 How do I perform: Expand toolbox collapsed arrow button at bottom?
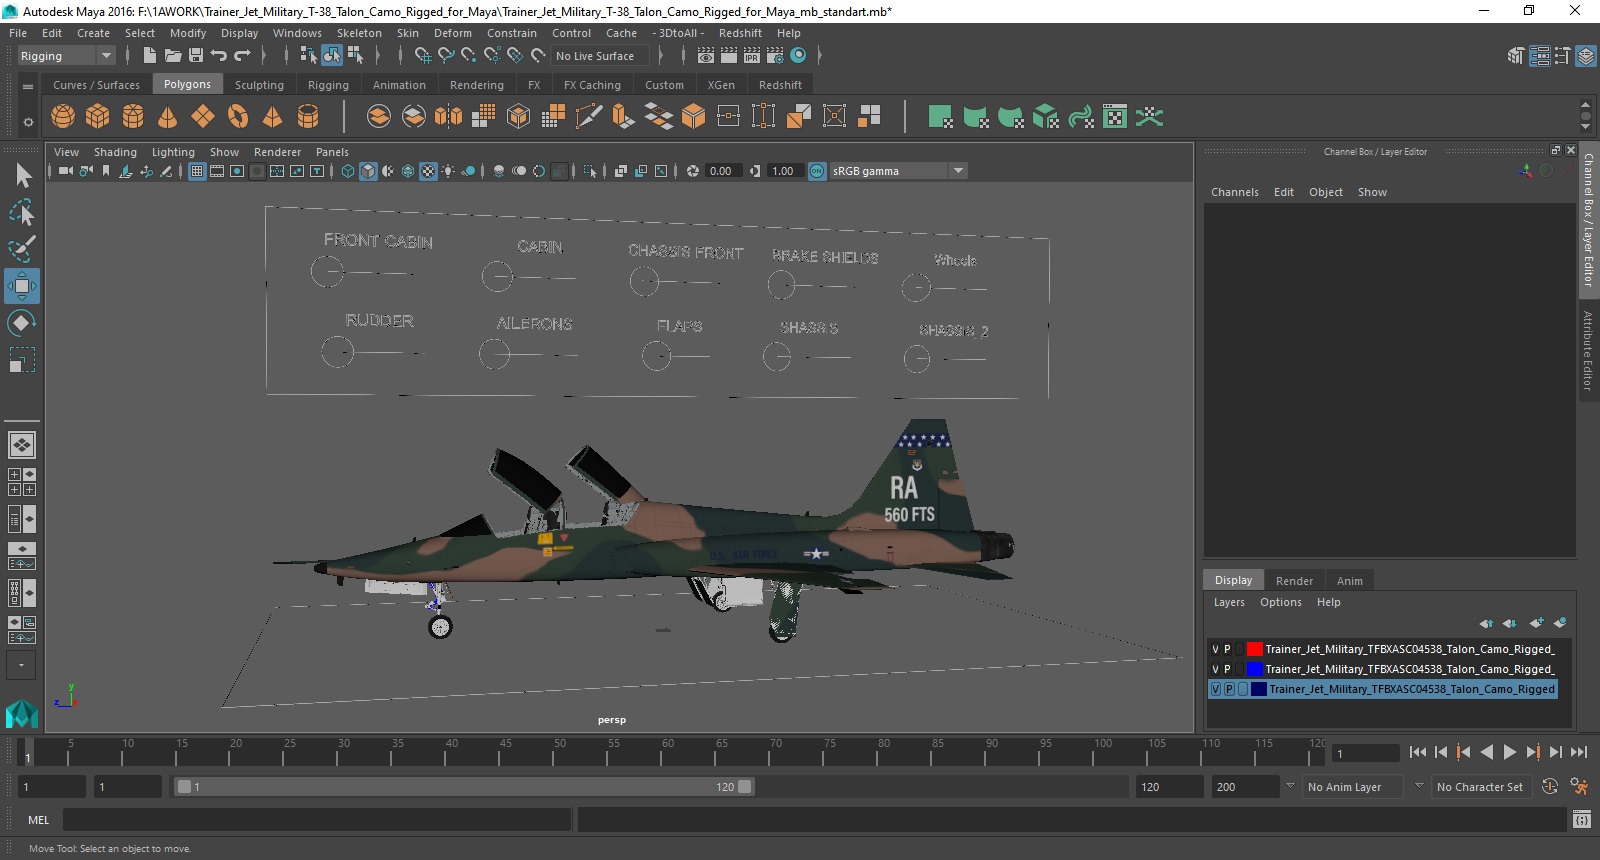[x=22, y=664]
